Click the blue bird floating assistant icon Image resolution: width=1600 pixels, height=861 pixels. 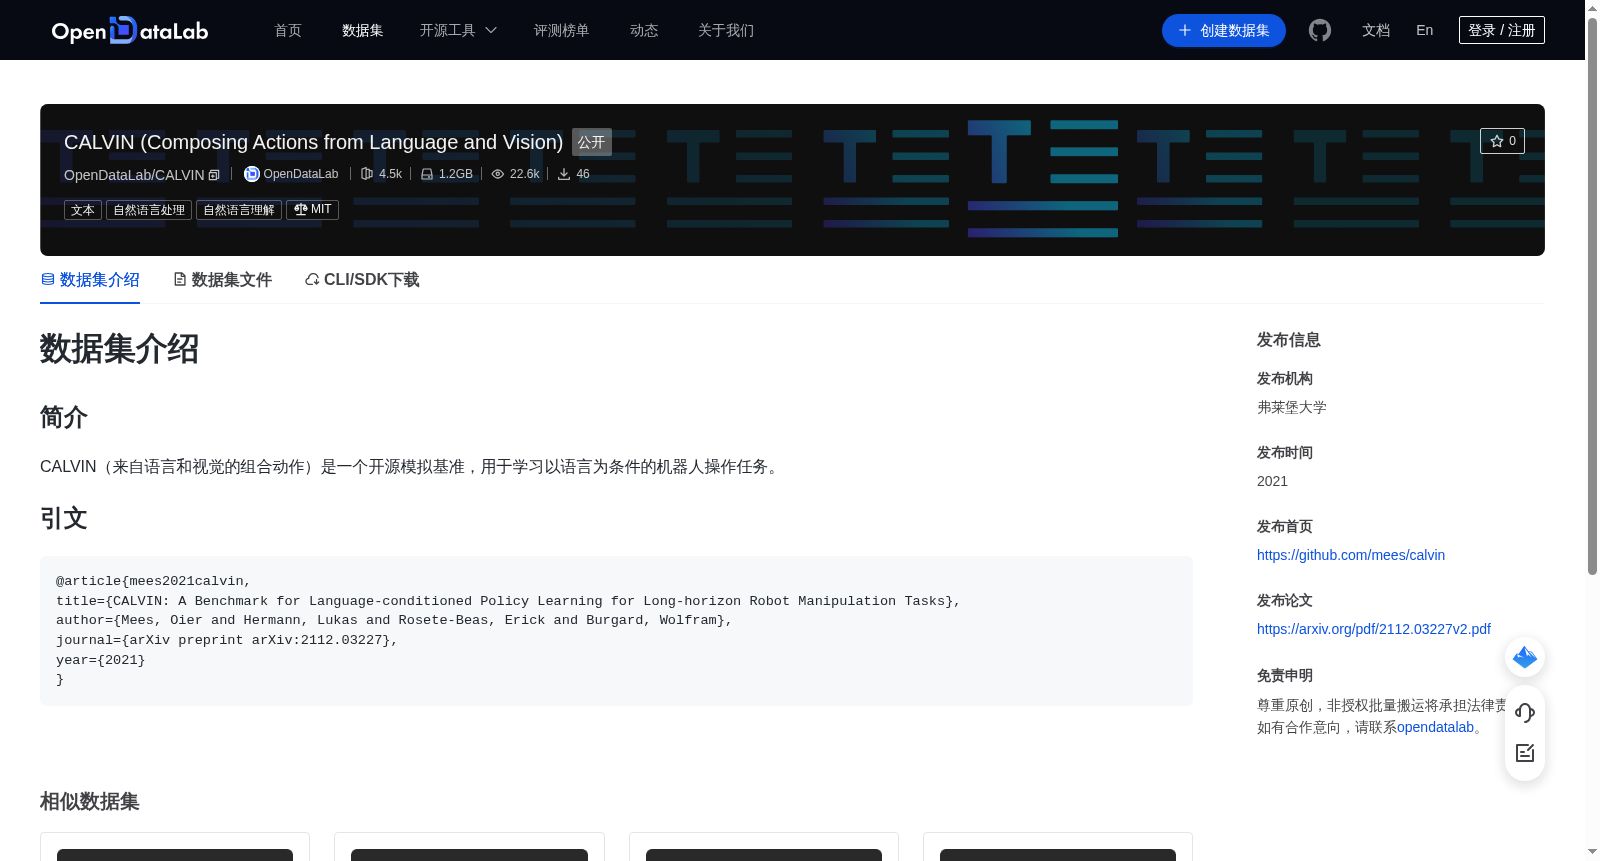pyautogui.click(x=1525, y=657)
